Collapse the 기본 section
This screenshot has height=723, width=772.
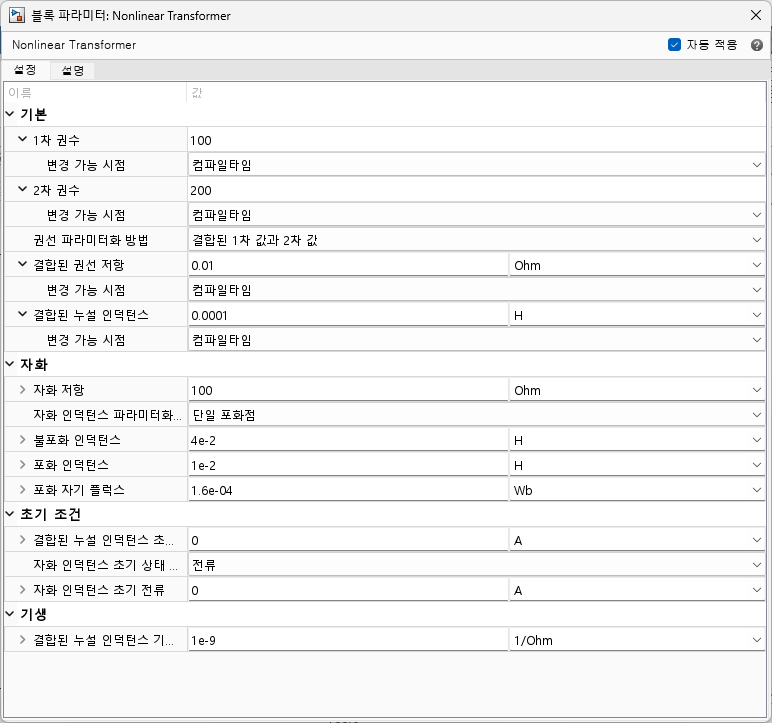(10, 114)
